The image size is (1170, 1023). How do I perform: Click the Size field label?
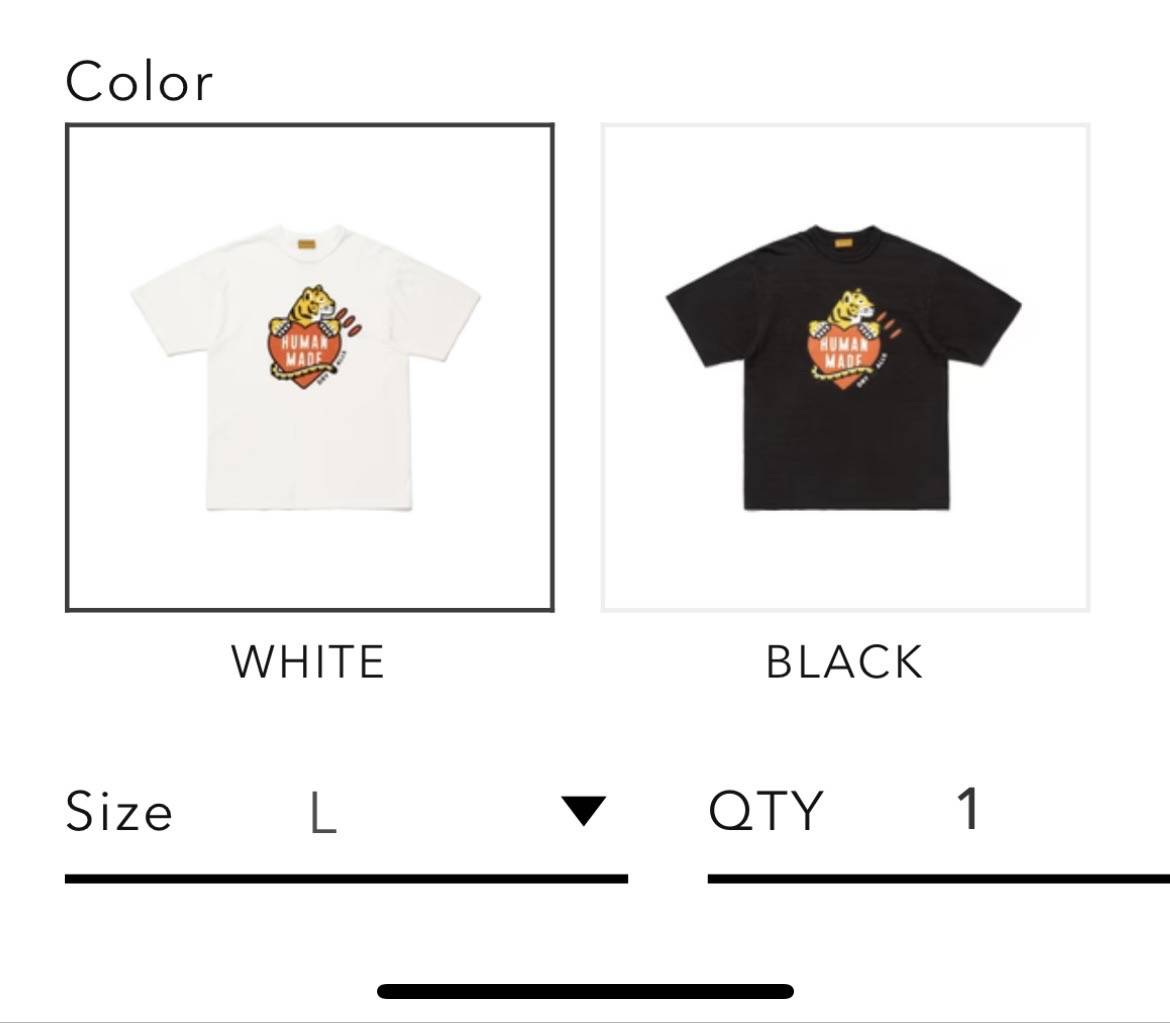tap(119, 811)
